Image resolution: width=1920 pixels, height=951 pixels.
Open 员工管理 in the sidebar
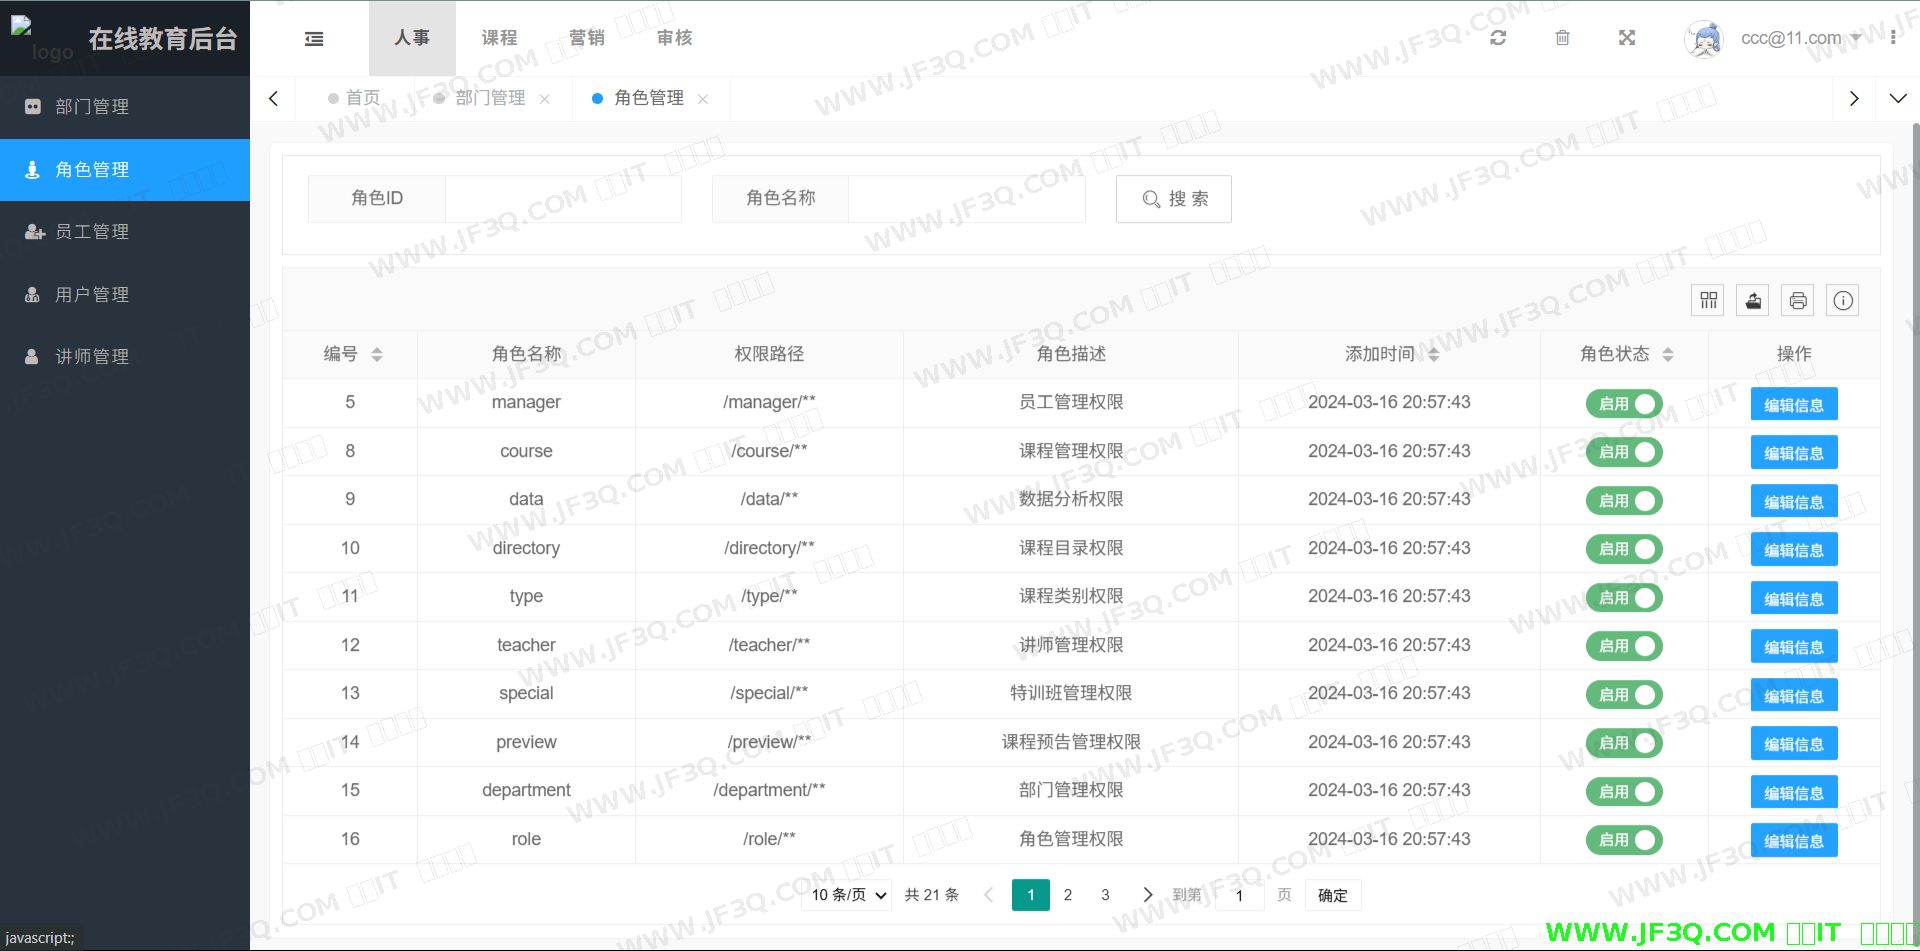[x=92, y=232]
